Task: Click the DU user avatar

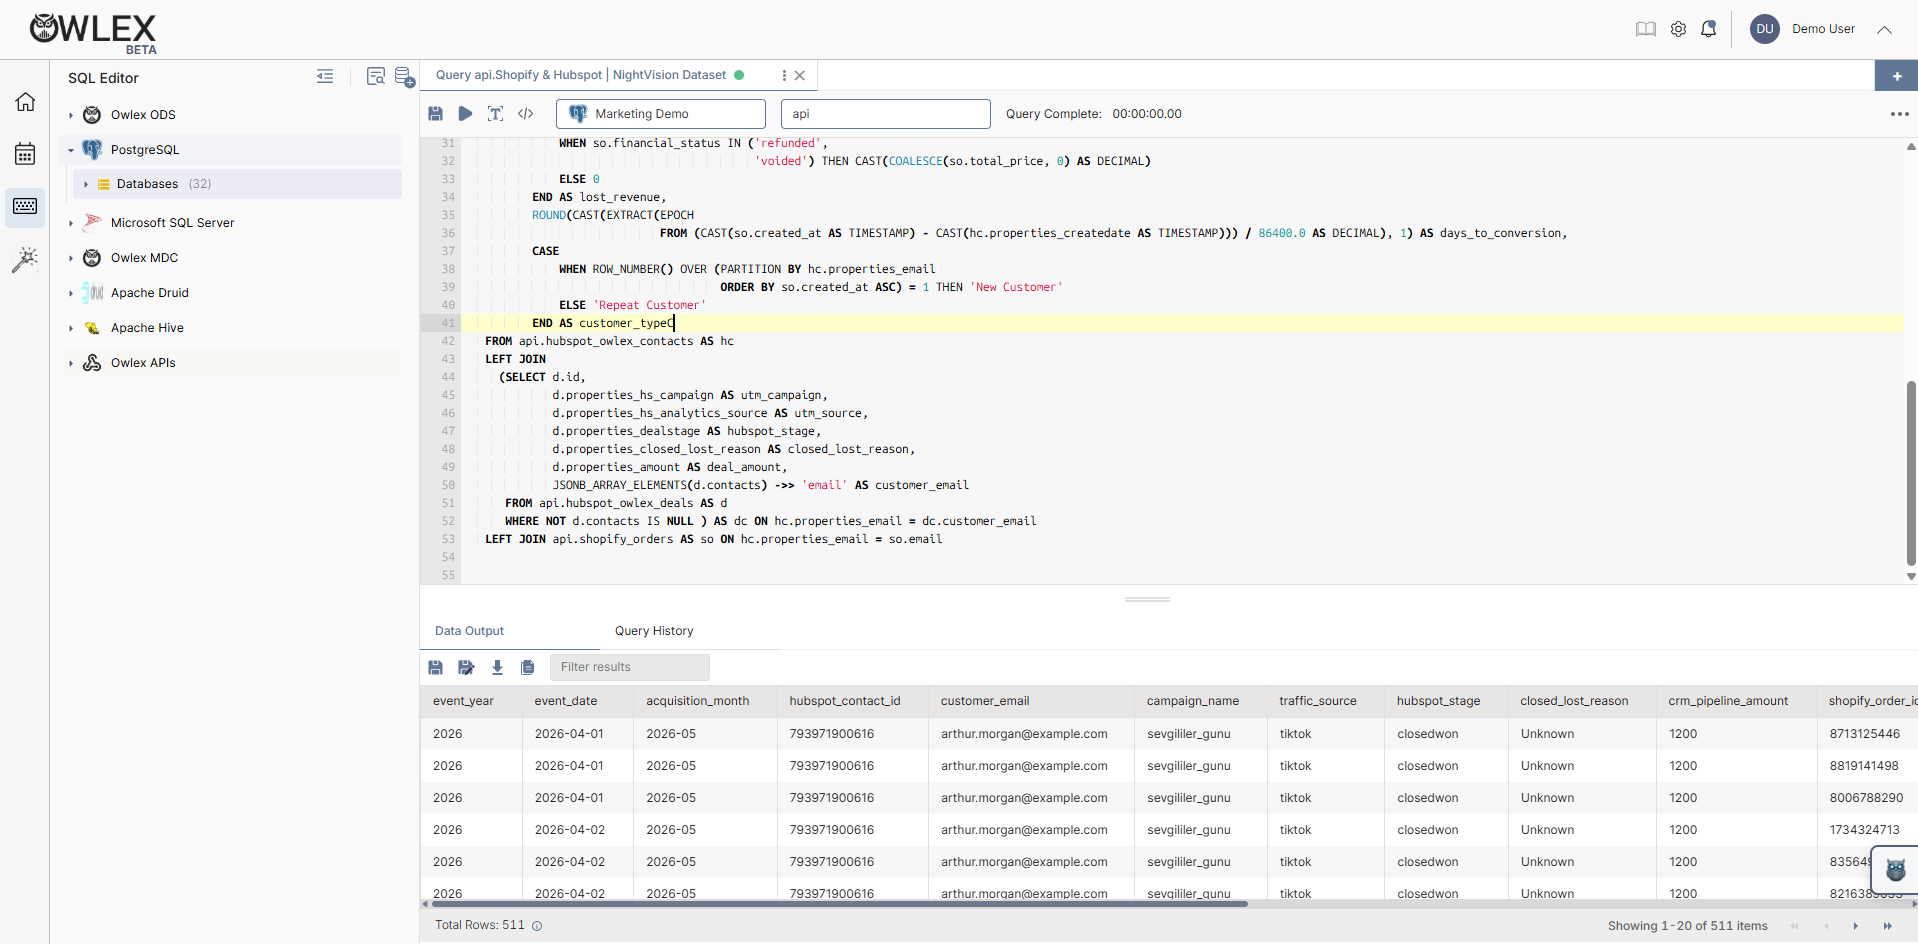Action: pos(1765,29)
